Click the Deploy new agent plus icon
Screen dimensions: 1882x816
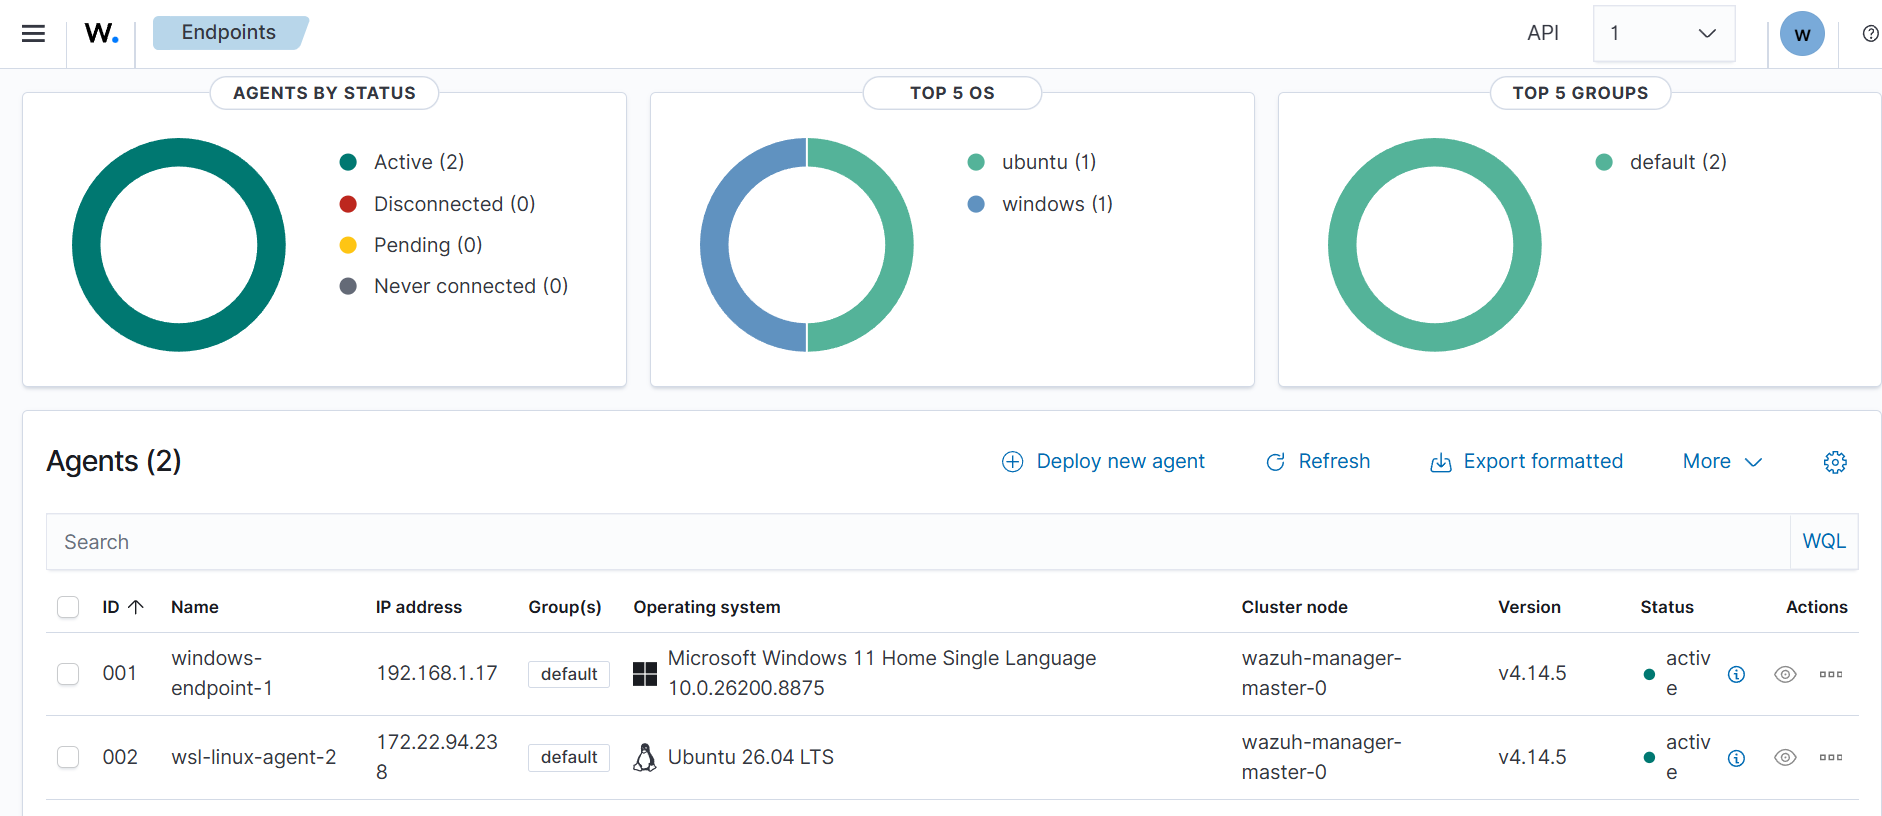pos(1013,462)
